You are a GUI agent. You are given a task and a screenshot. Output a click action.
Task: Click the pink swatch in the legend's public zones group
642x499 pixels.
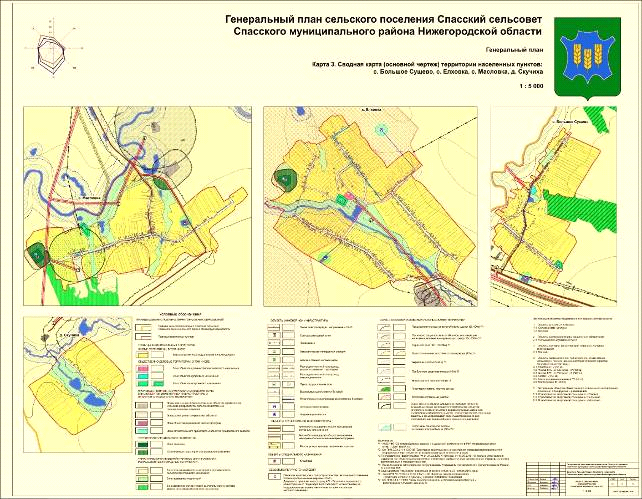[x=142, y=368]
